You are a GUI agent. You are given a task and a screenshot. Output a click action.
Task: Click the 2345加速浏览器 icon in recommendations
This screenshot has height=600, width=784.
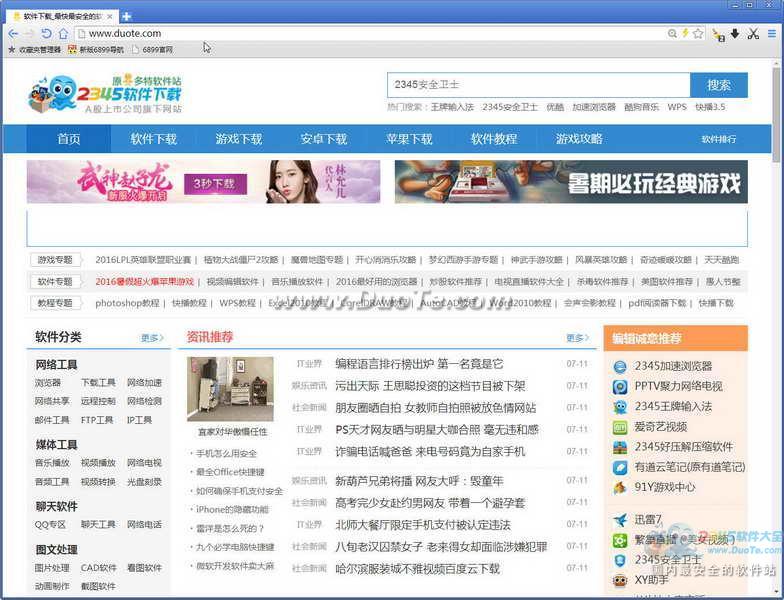(x=620, y=366)
